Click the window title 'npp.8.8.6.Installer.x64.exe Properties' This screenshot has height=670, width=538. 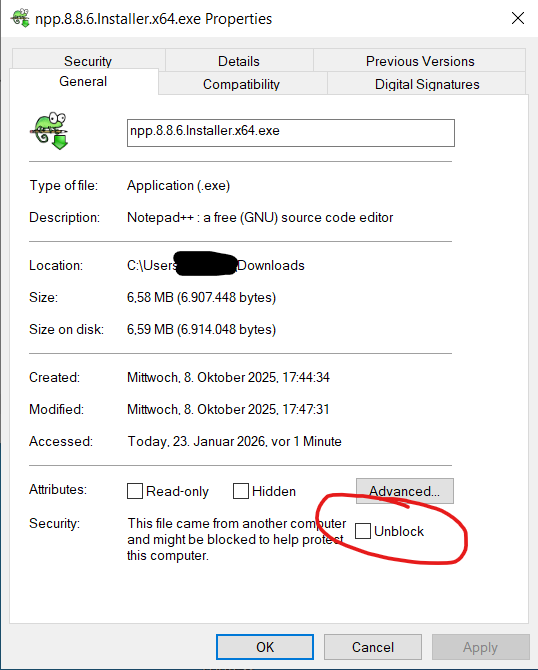153,19
